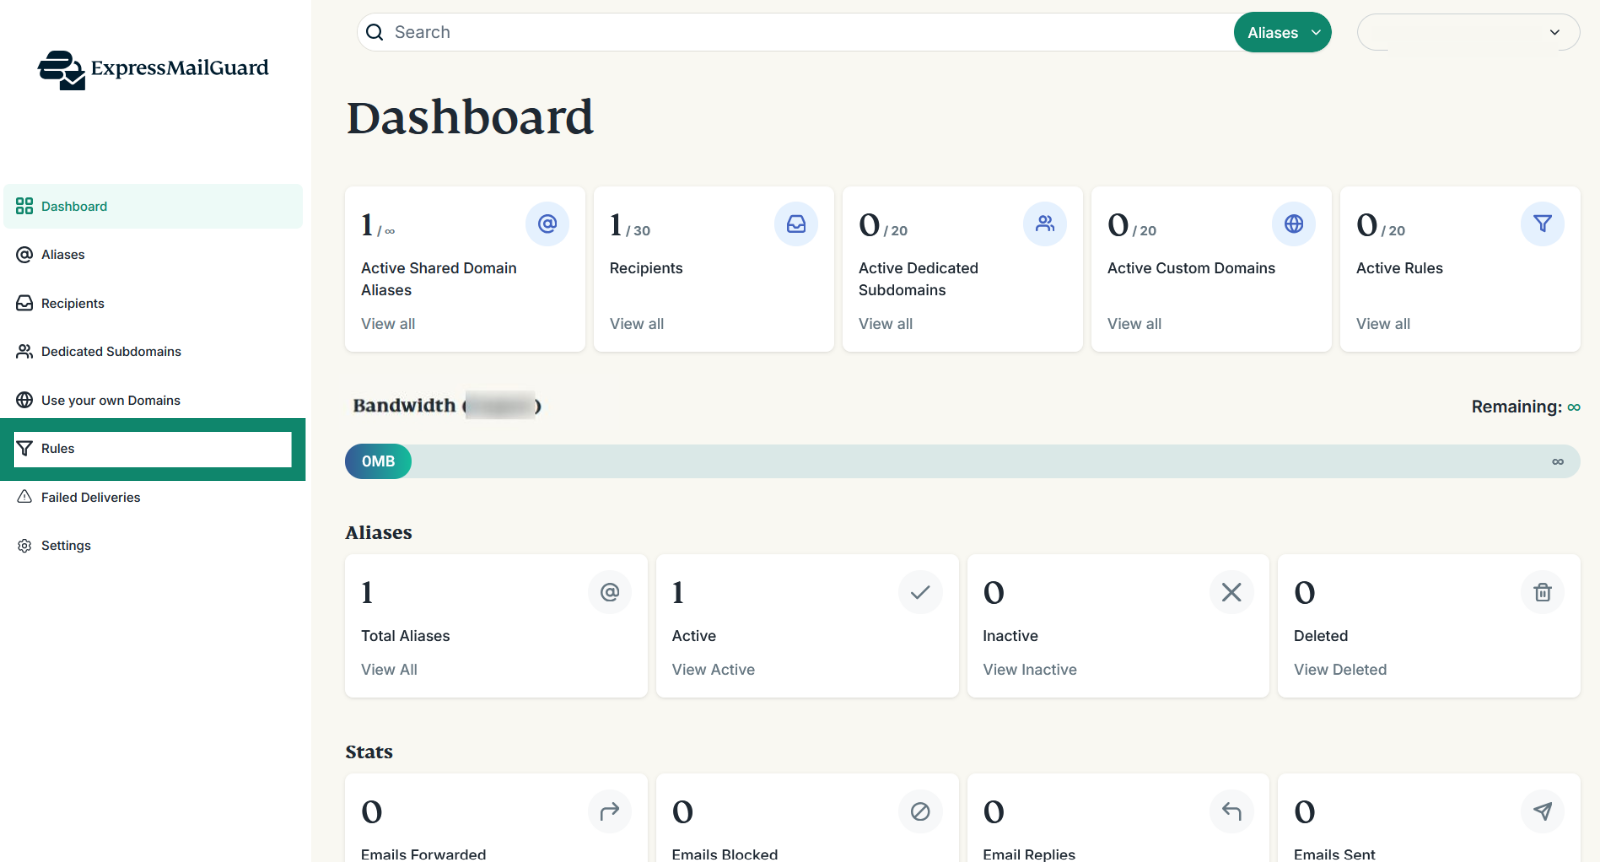This screenshot has height=862, width=1600.
Task: Click View all under Recipients
Action: pyautogui.click(x=637, y=324)
